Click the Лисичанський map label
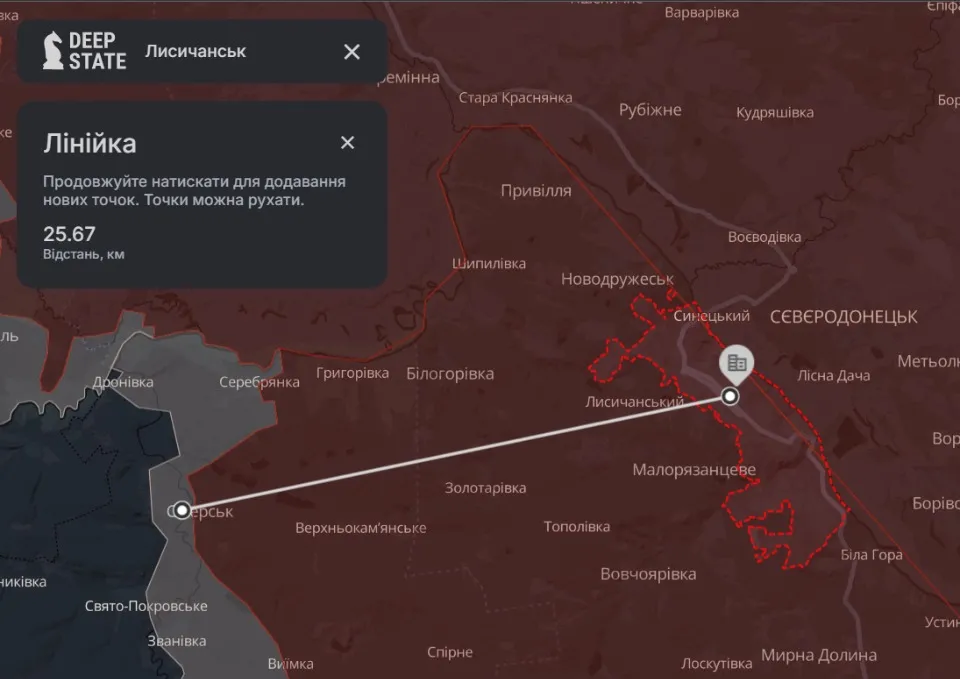 pyautogui.click(x=634, y=402)
